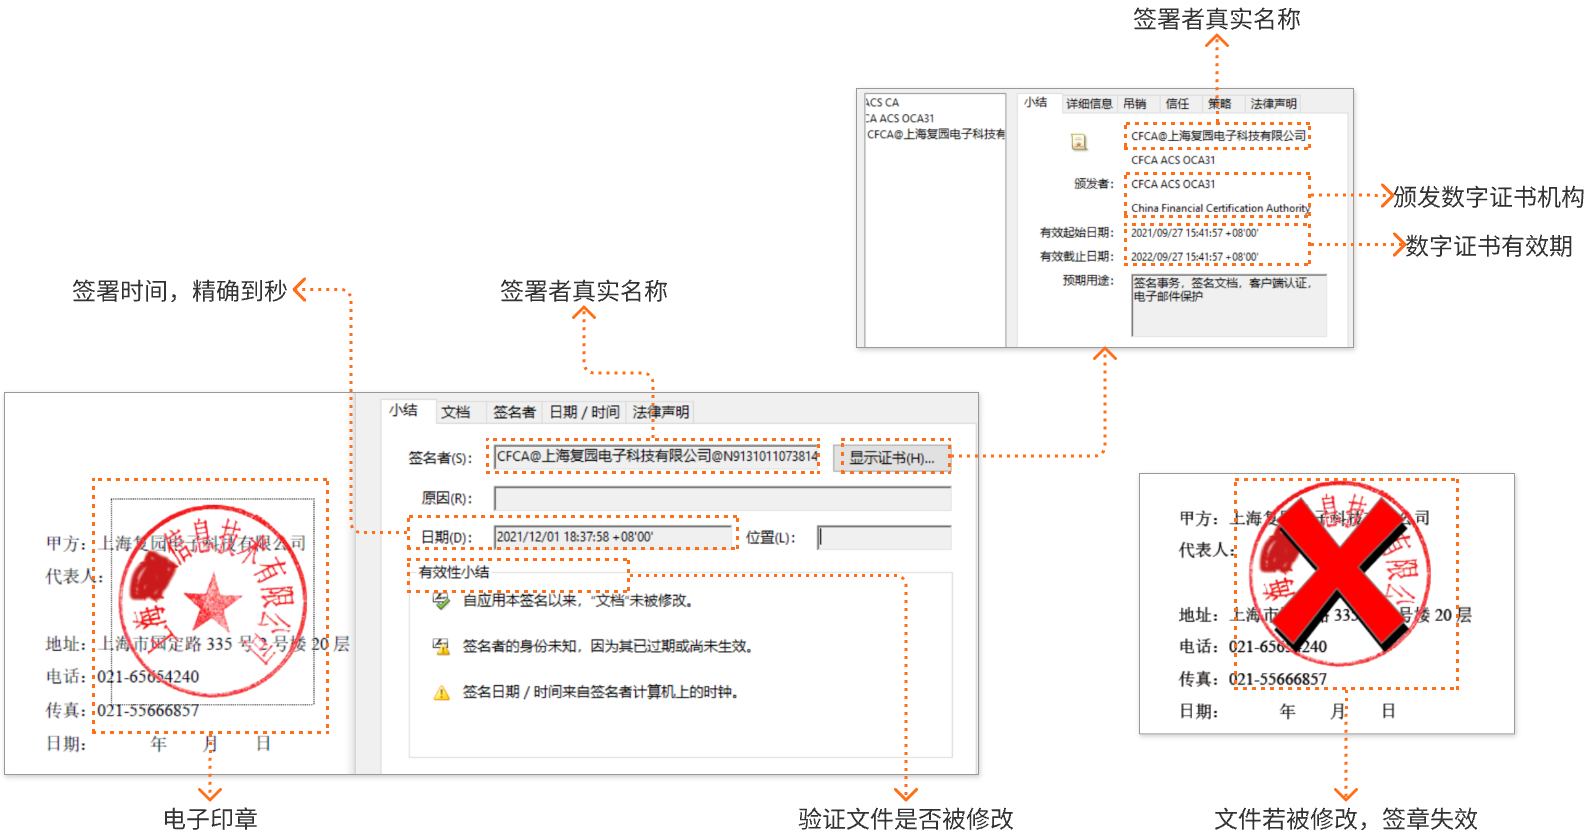Select CA ACS OCA31 in certificate tree
This screenshot has width=1585, height=835.
[x=900, y=118]
